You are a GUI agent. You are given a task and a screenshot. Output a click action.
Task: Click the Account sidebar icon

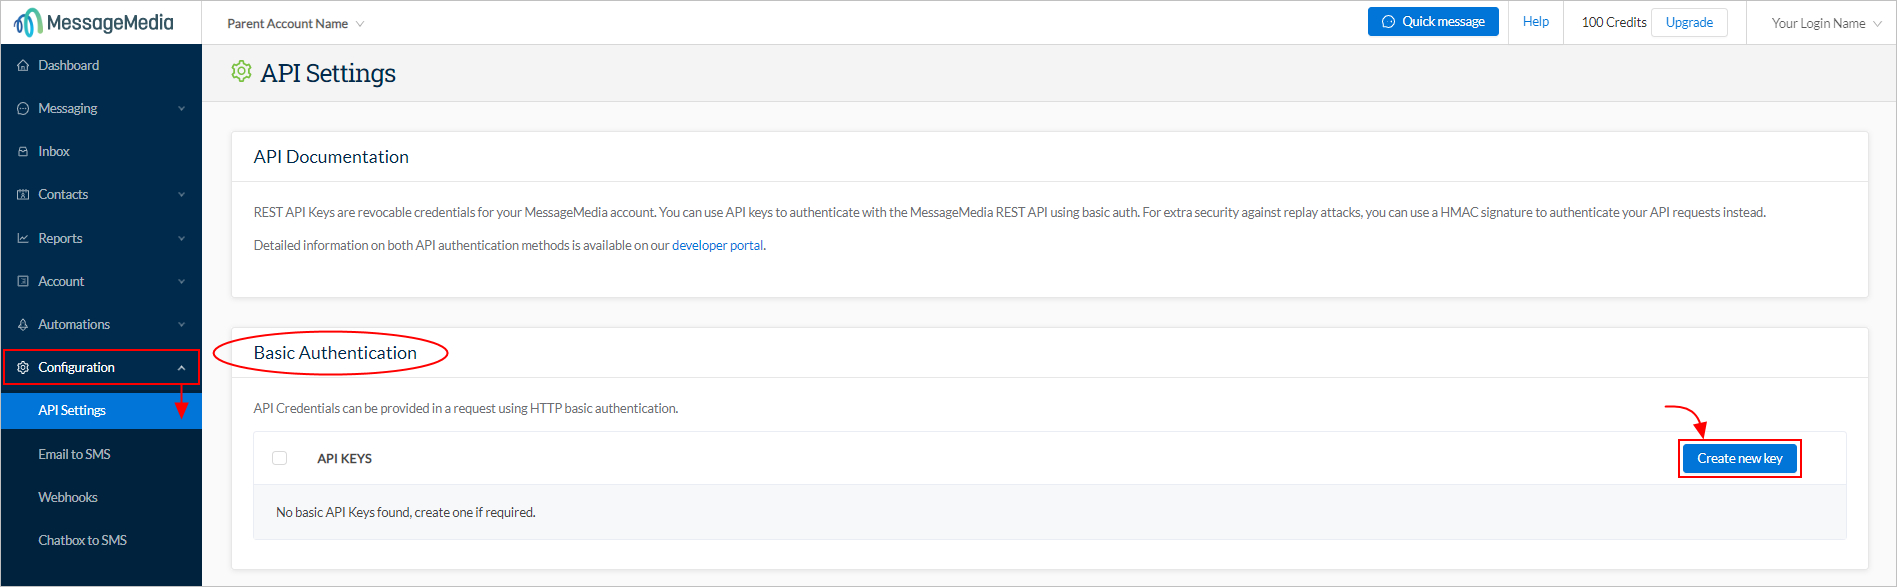23,281
